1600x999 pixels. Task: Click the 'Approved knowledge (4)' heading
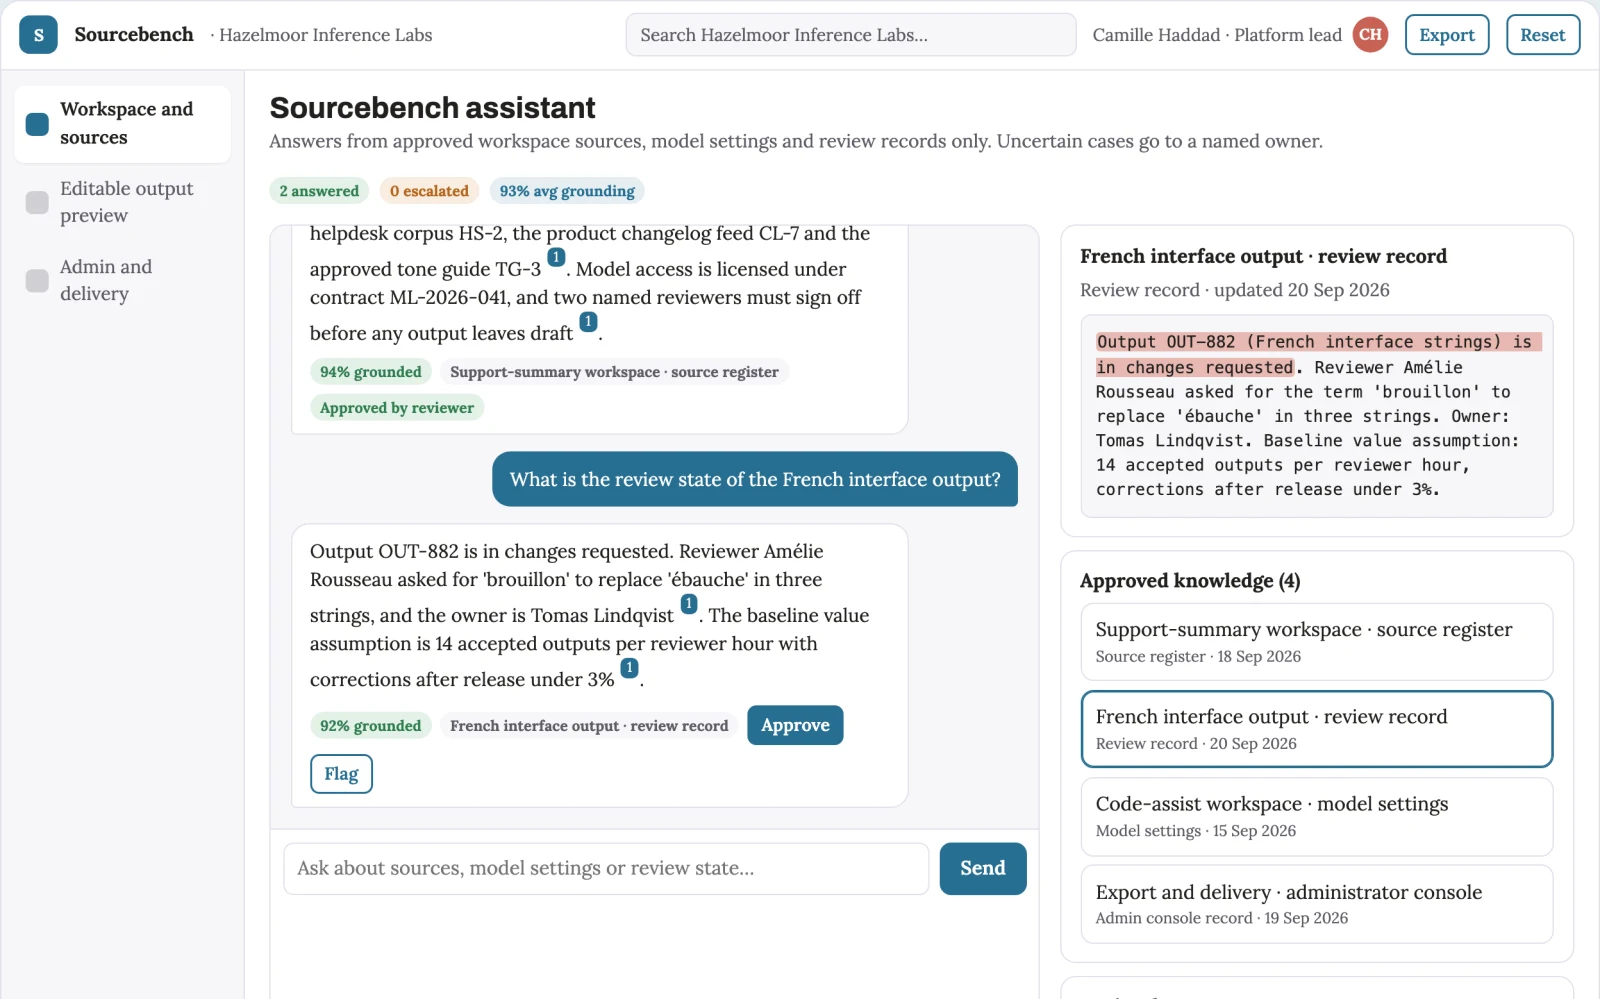1190,581
